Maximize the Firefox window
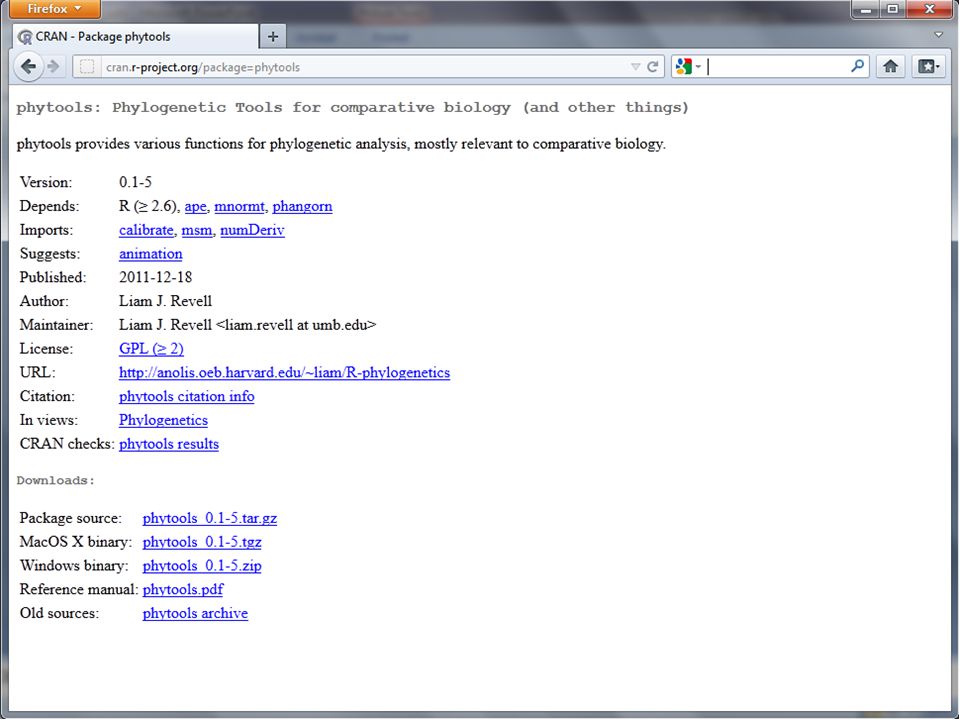This screenshot has height=720, width=960. pyautogui.click(x=893, y=9)
